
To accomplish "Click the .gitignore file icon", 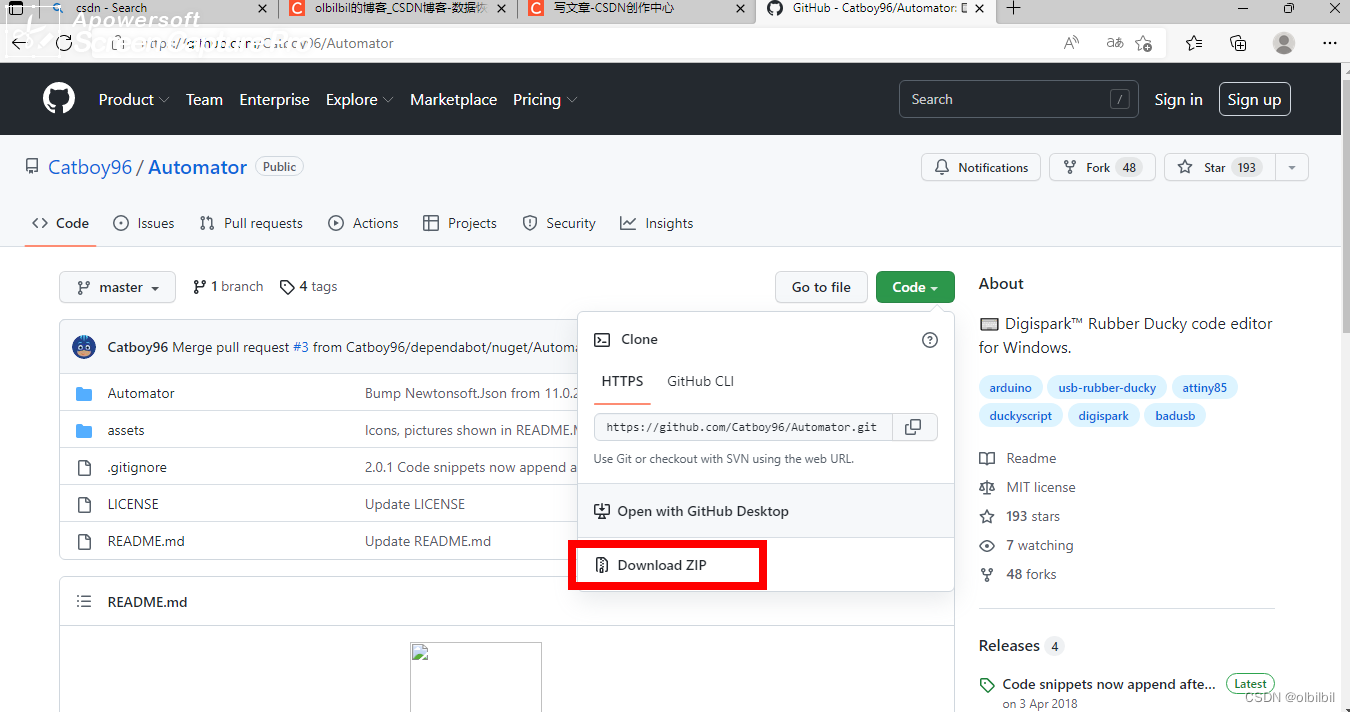I will 85,467.
